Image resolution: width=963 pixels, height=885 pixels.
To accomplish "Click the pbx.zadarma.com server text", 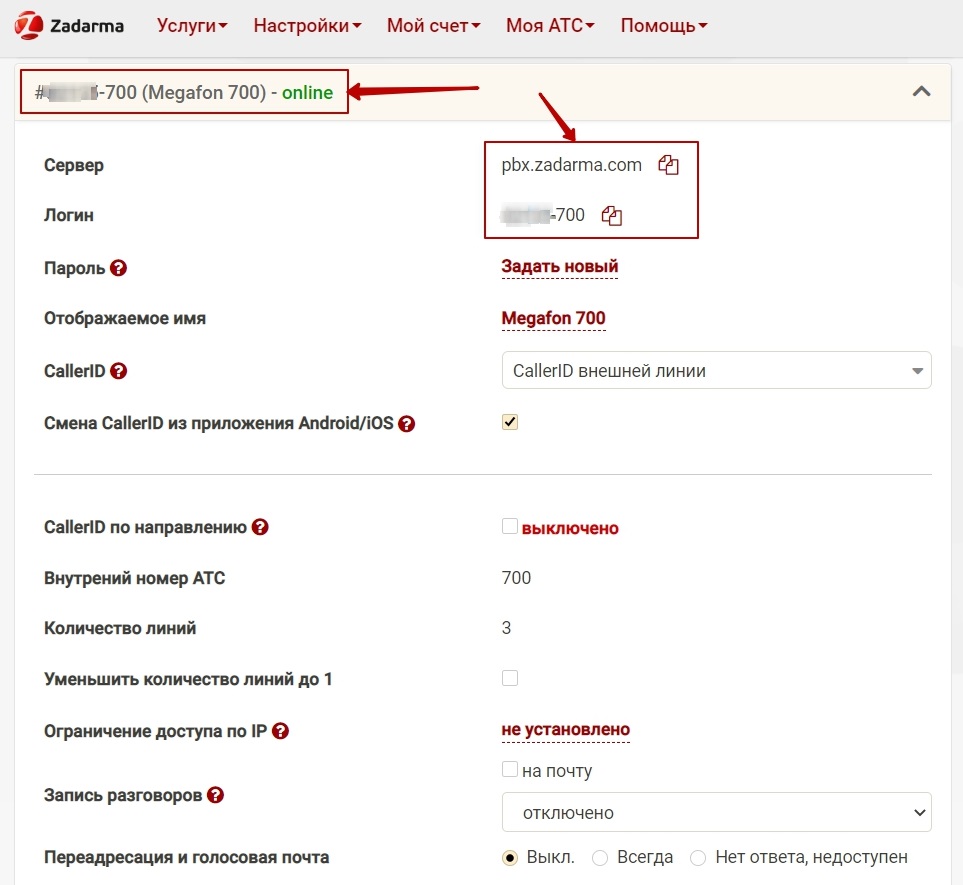I will tap(572, 165).
